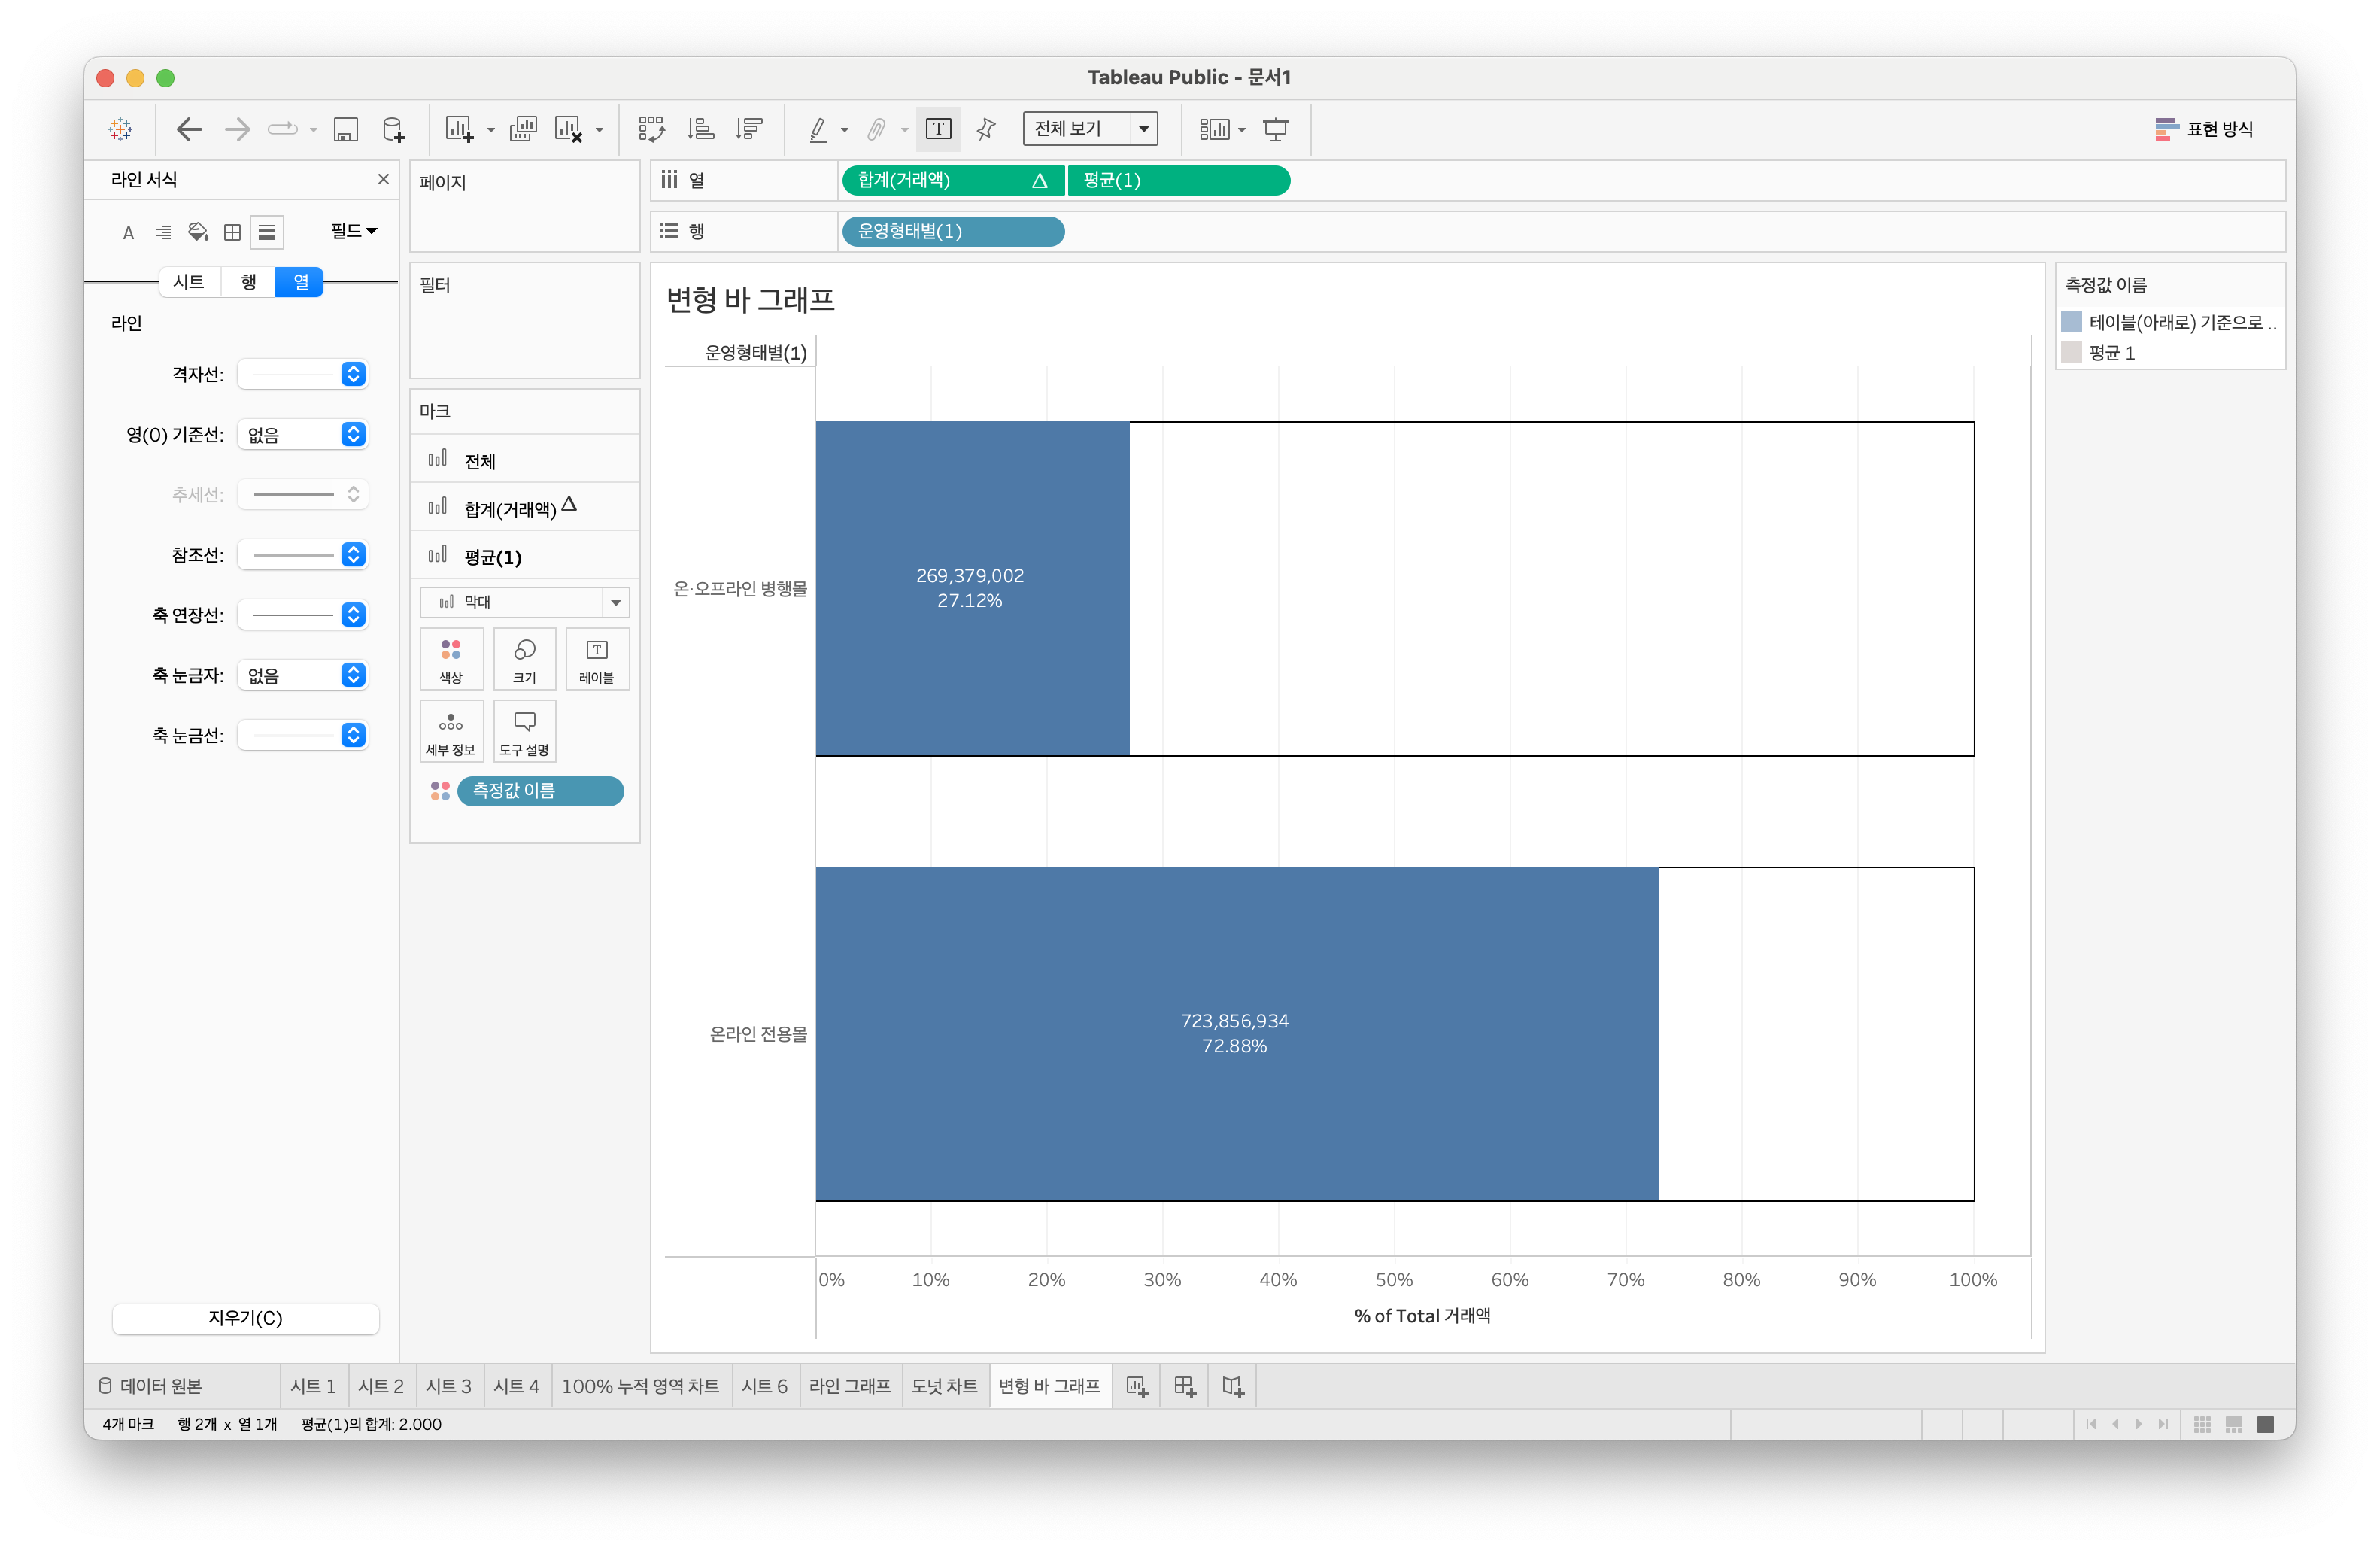Open the 표현 방식 panel
The width and height of the screenshot is (2380, 1551).
(x=2204, y=129)
